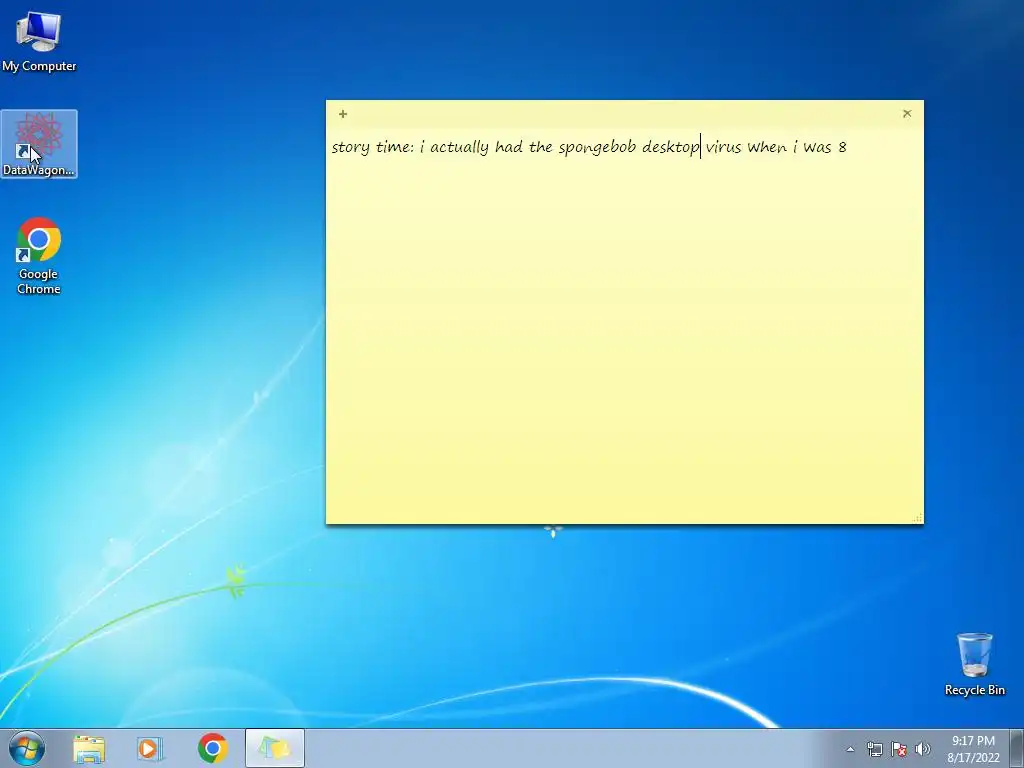Grab the sticky note resize grip corner
This screenshot has height=768, width=1024.
click(x=918, y=518)
